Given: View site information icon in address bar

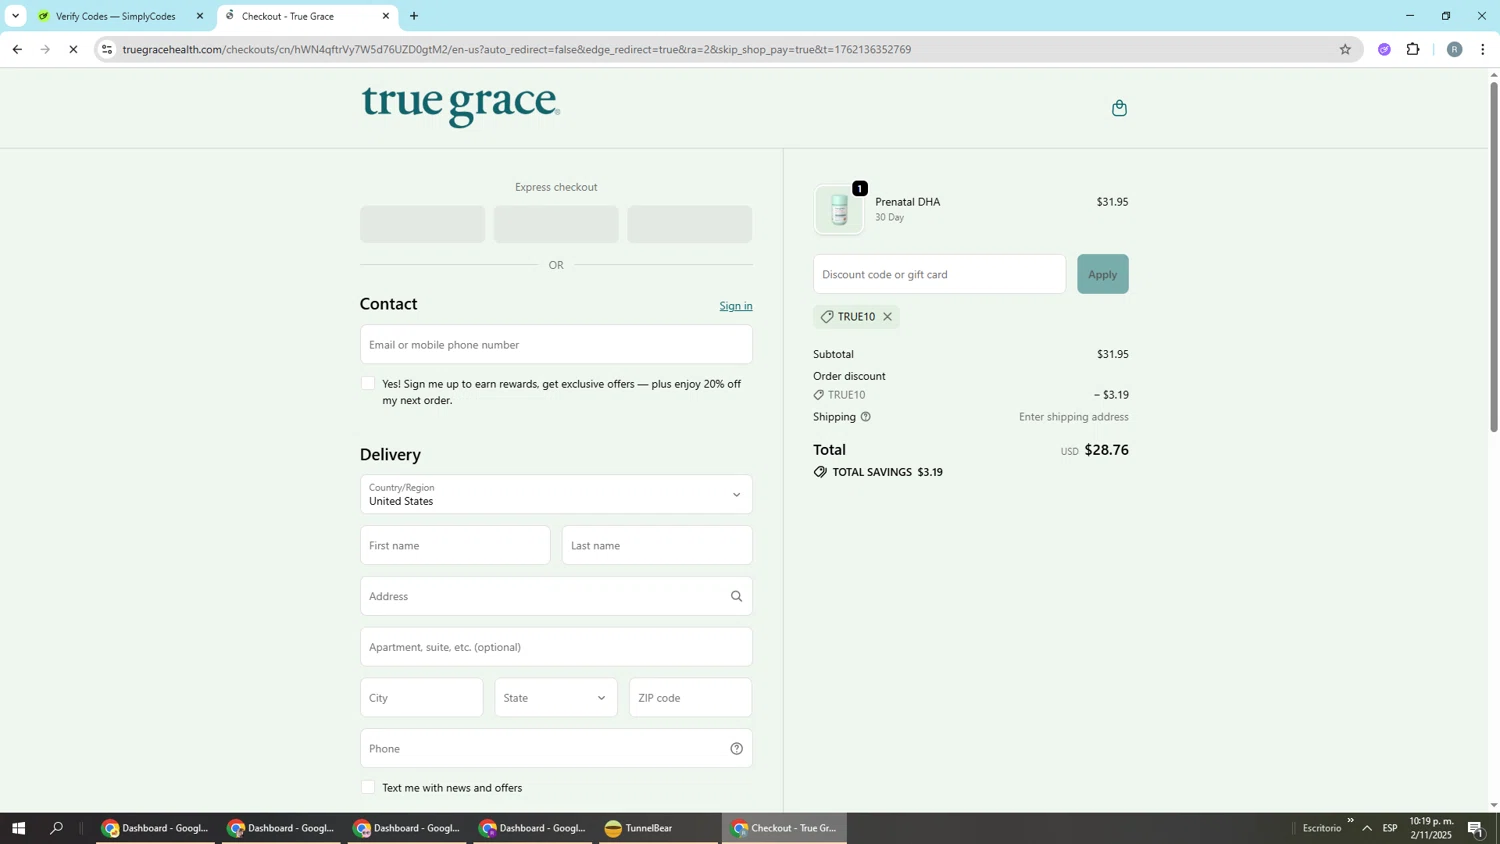Looking at the screenshot, I should point(107,49).
